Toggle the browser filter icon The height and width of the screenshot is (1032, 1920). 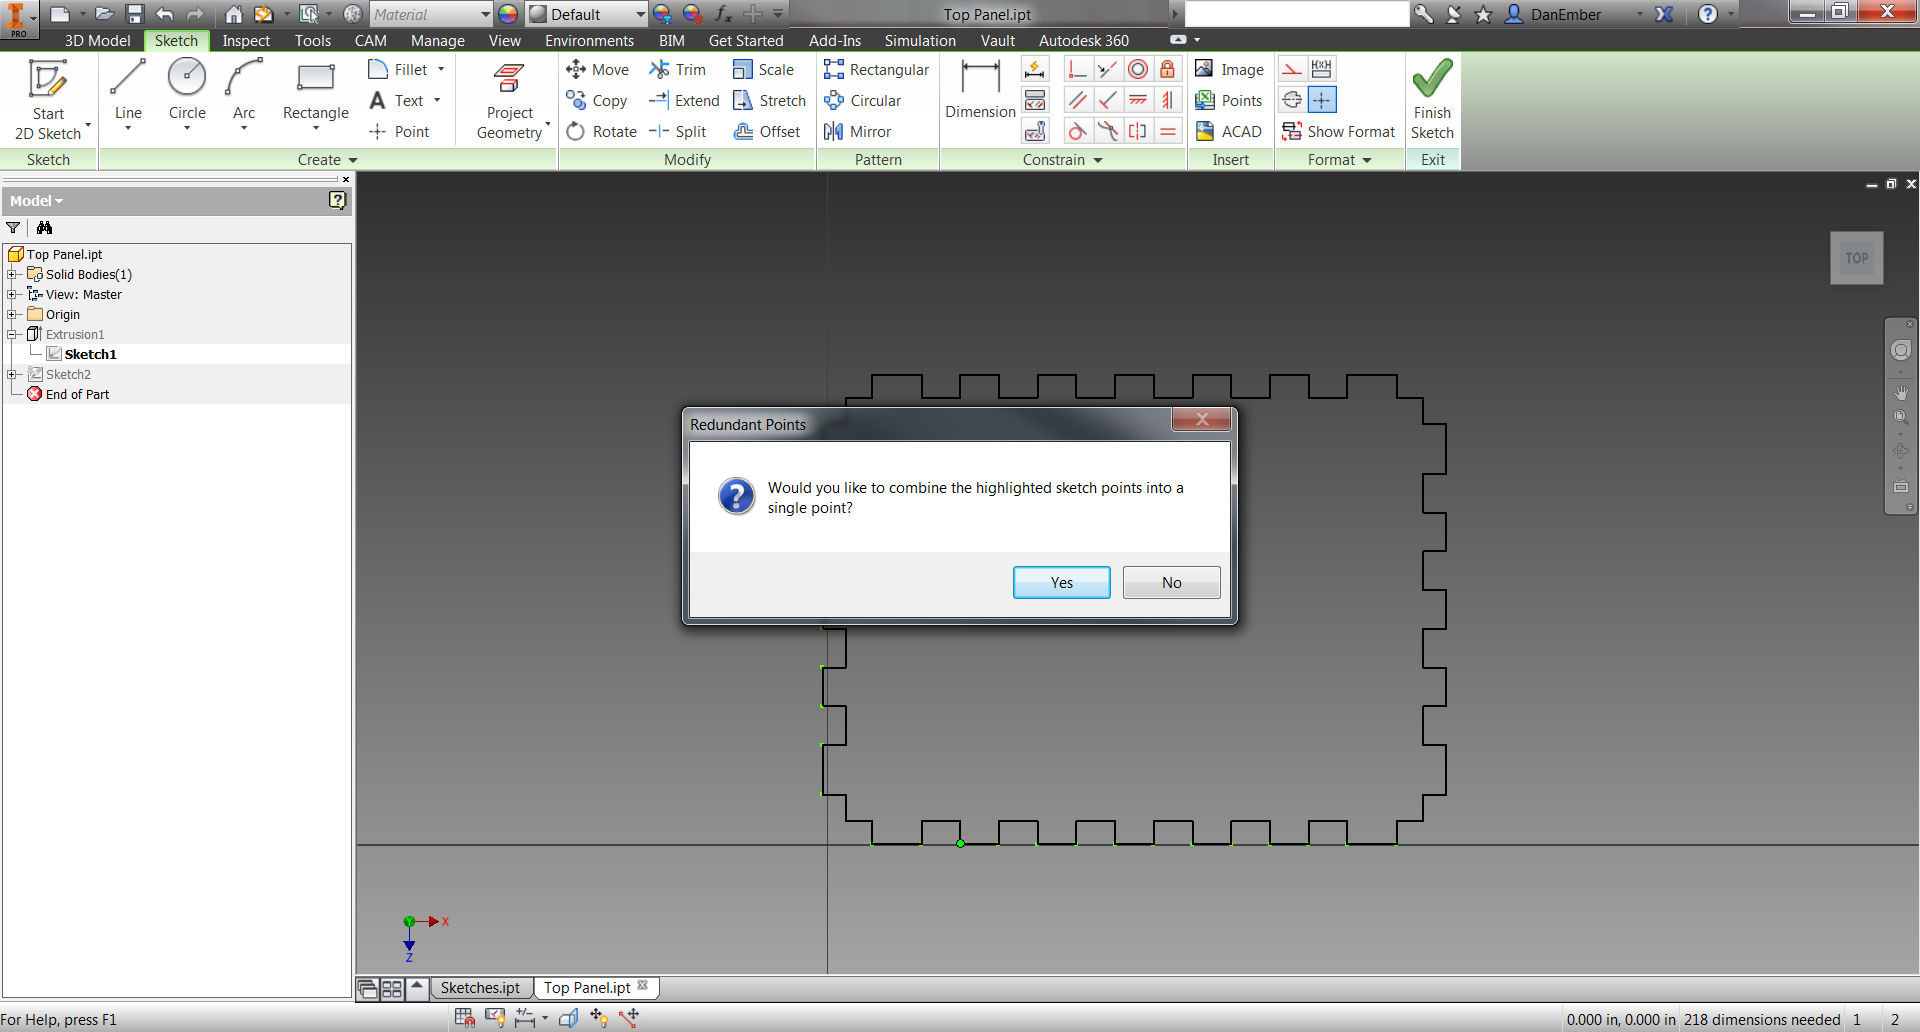point(13,227)
